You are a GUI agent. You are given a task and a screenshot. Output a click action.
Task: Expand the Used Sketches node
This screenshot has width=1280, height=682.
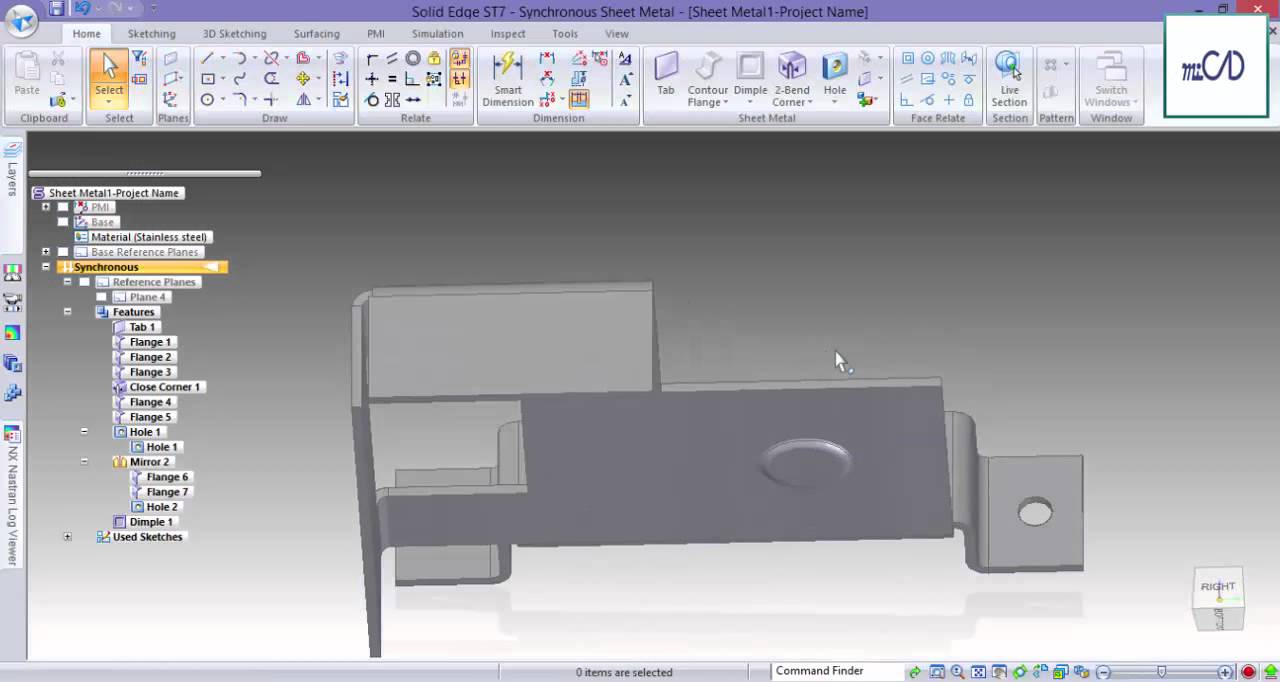click(x=68, y=537)
